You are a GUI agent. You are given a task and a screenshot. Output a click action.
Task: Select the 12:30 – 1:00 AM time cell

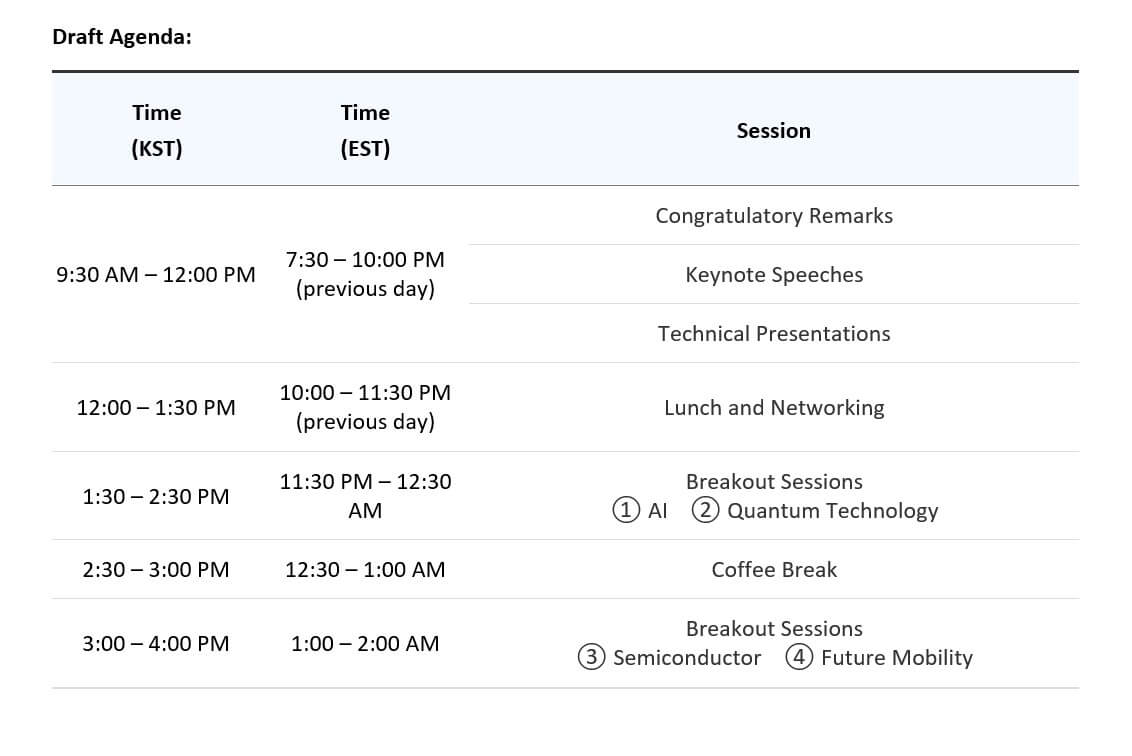click(x=365, y=570)
